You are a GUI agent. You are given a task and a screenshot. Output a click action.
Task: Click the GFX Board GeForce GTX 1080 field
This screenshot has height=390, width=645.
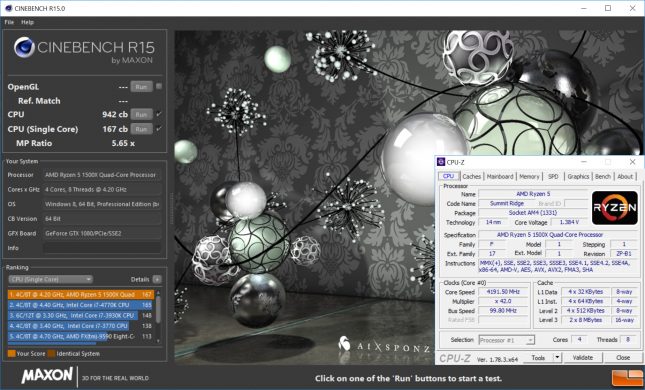point(102,233)
